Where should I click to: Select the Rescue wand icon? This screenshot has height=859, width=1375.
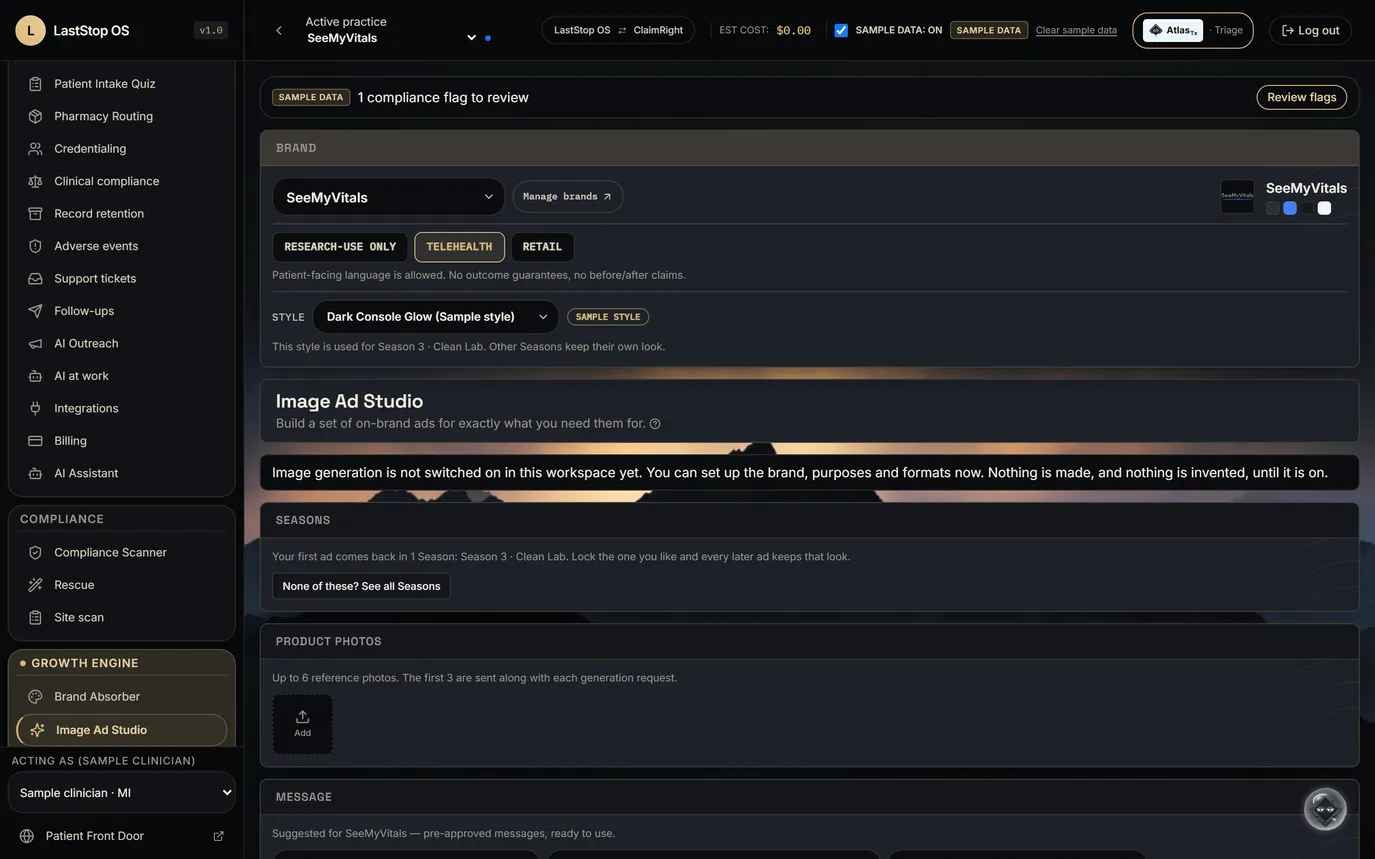(x=35, y=585)
